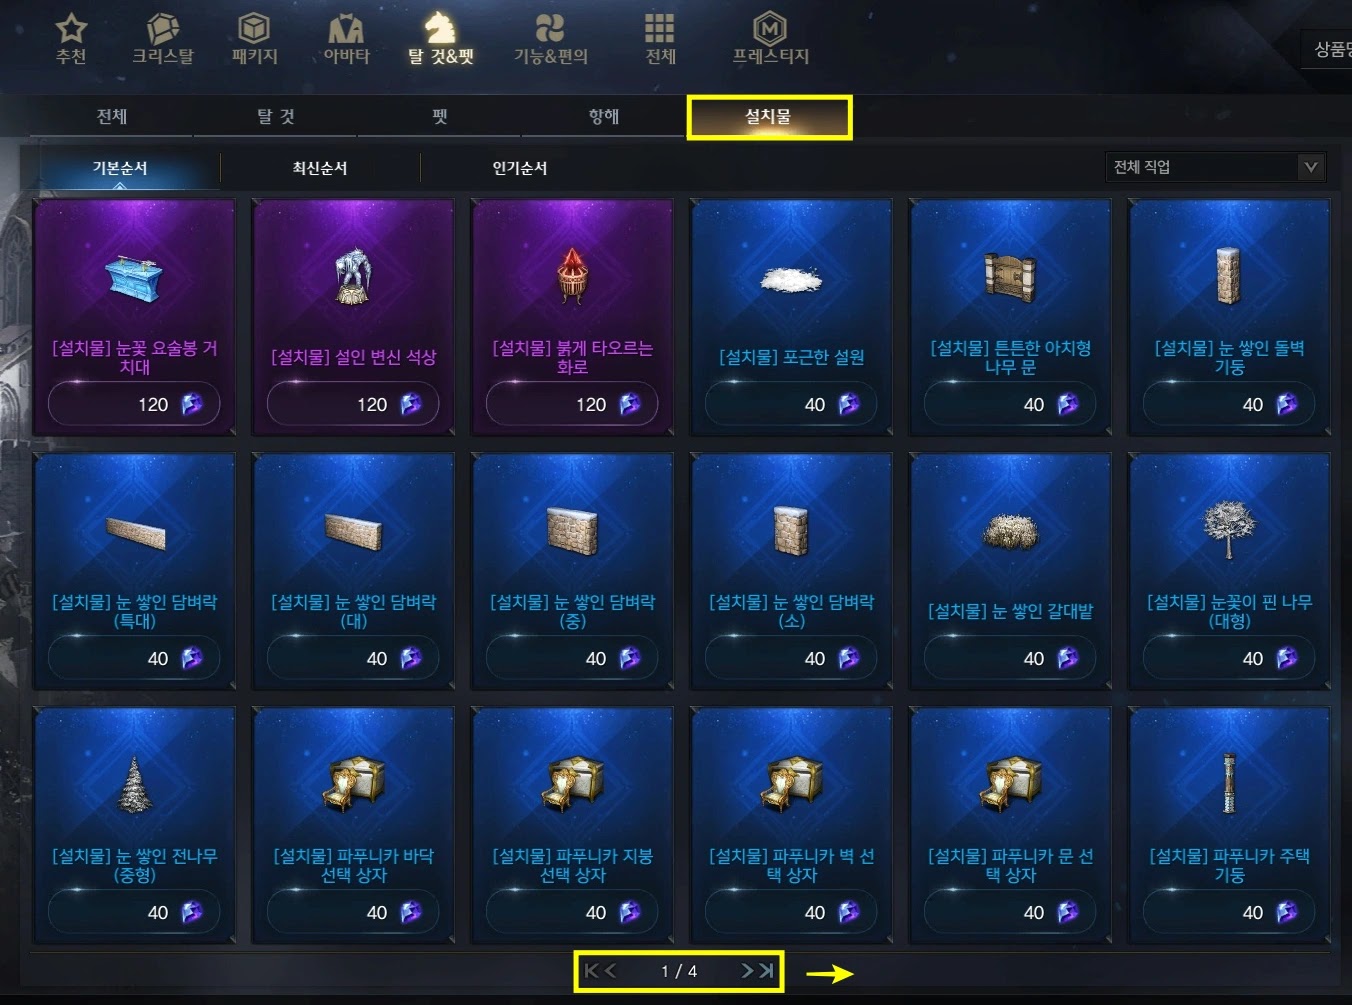Select the 탈 것 sub-tab
This screenshot has height=1005, width=1352.
(x=276, y=117)
